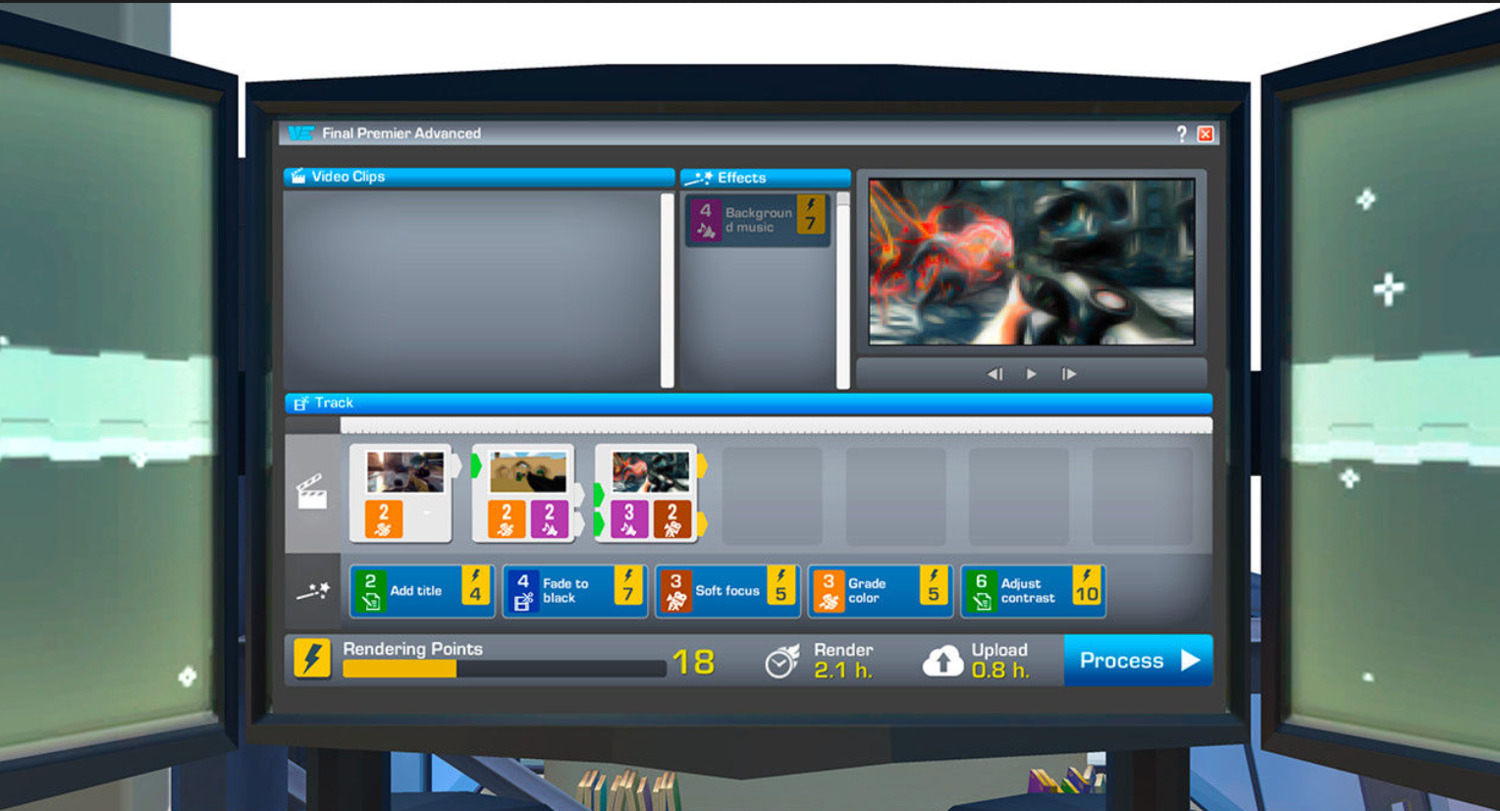The width and height of the screenshot is (1500, 811).
Task: Skip to next frame in preview
Action: pos(1069,374)
